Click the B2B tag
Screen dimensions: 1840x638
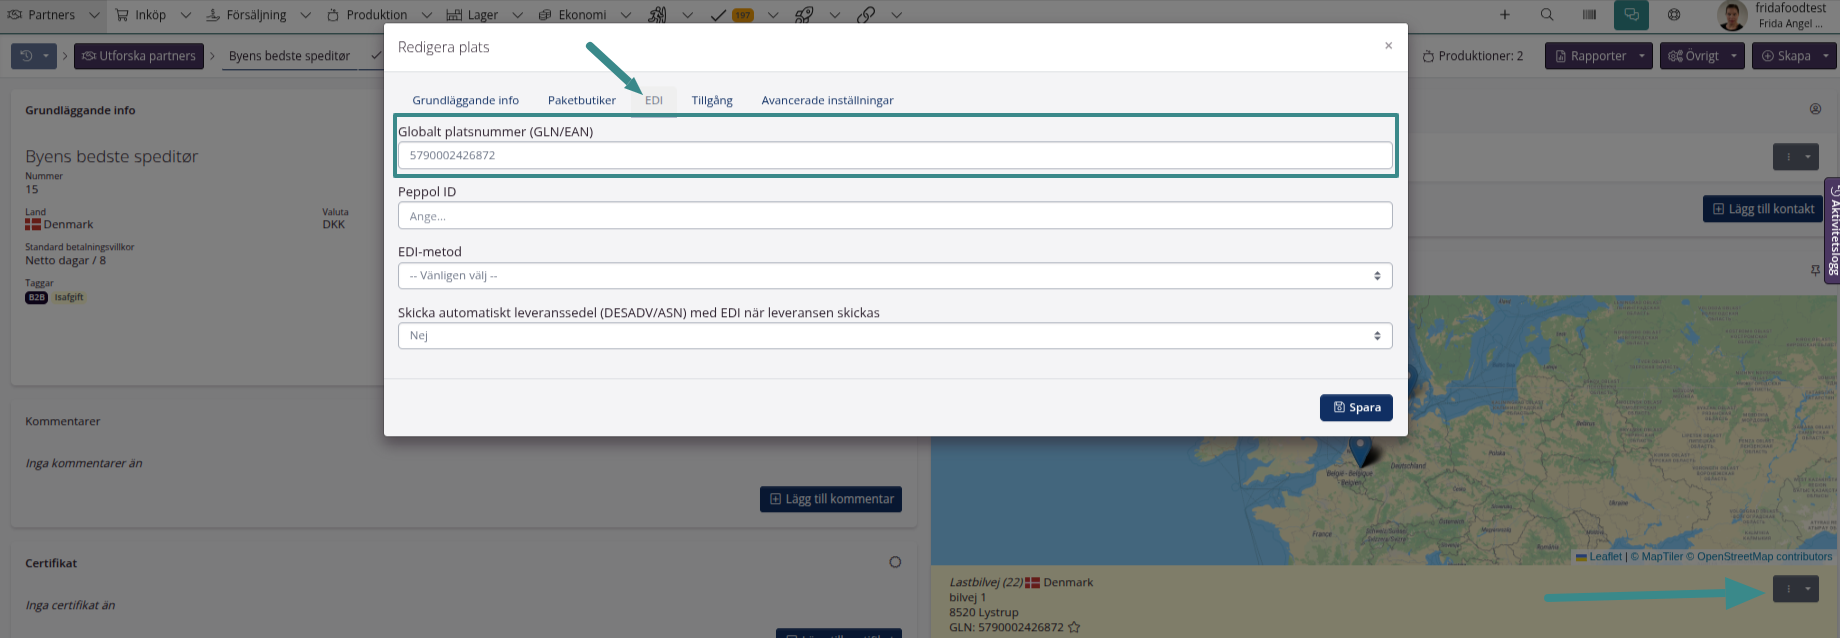click(36, 298)
